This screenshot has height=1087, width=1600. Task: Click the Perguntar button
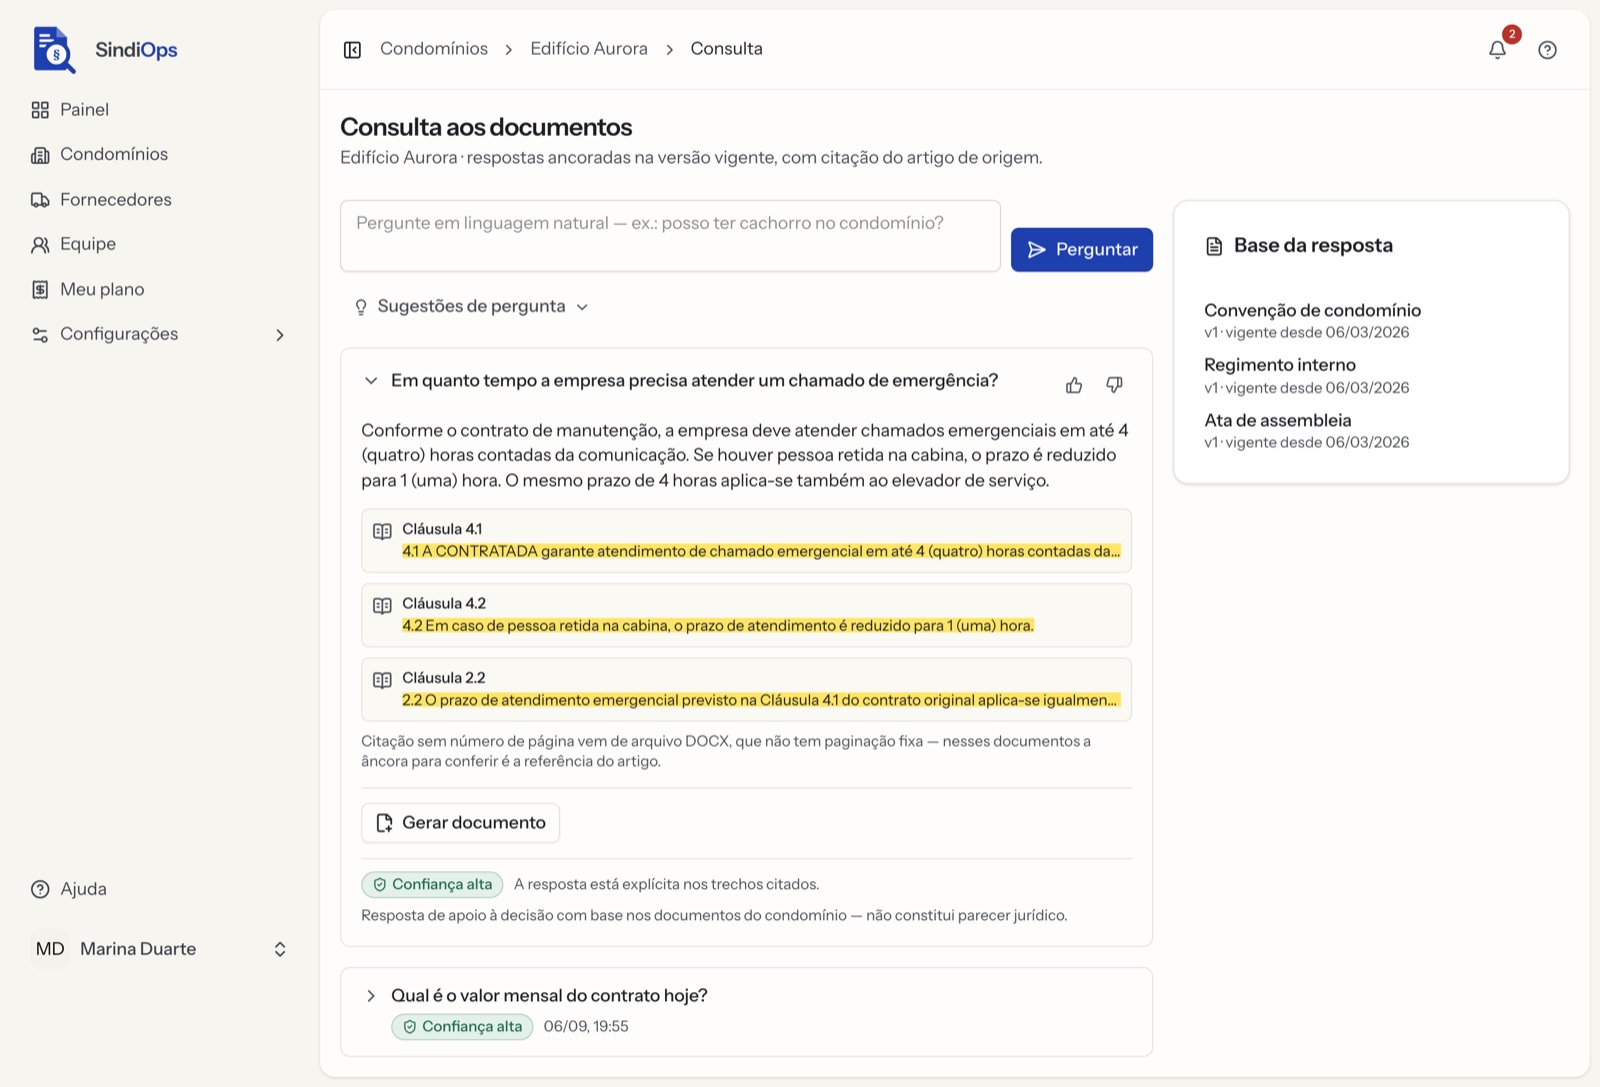coord(1082,250)
